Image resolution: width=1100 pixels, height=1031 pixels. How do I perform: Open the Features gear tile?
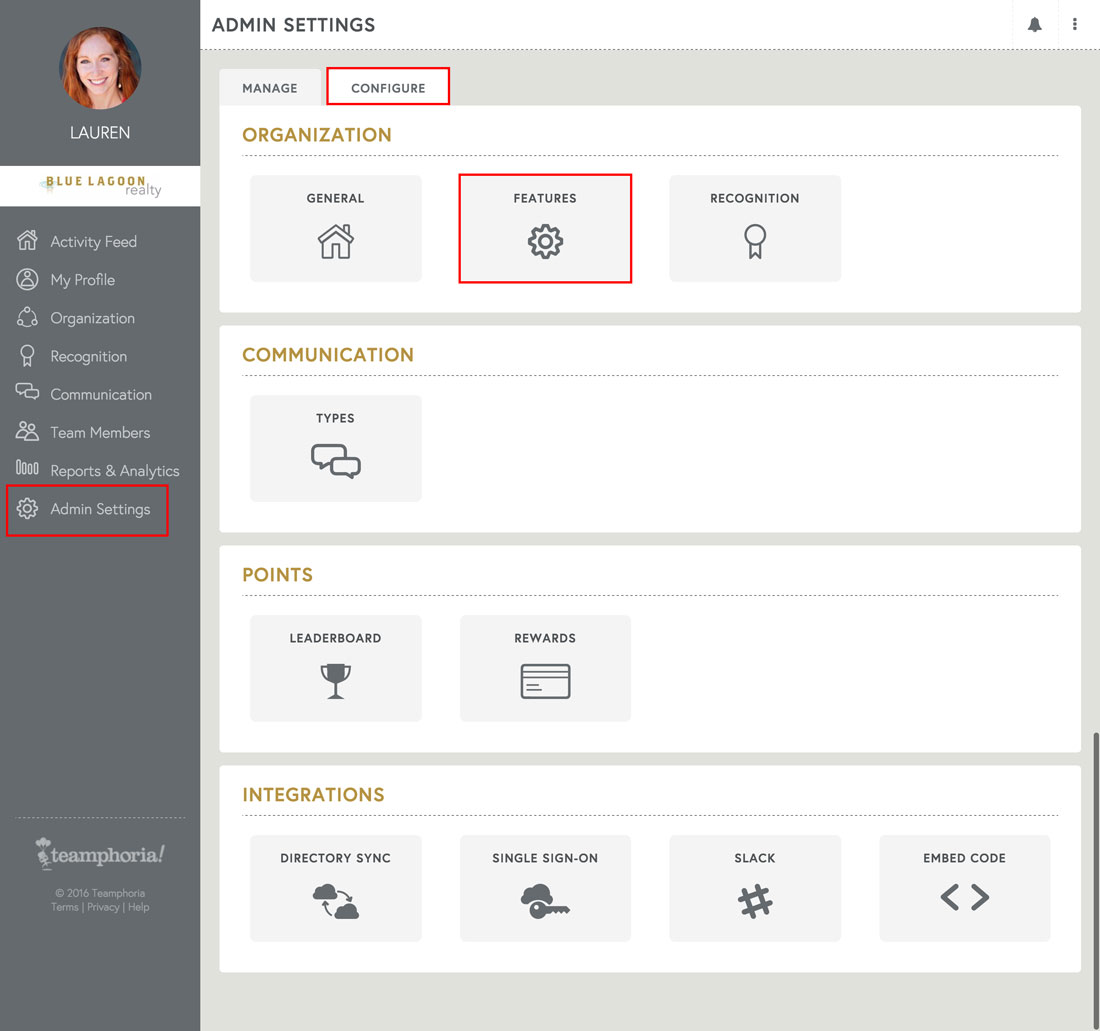click(x=545, y=228)
